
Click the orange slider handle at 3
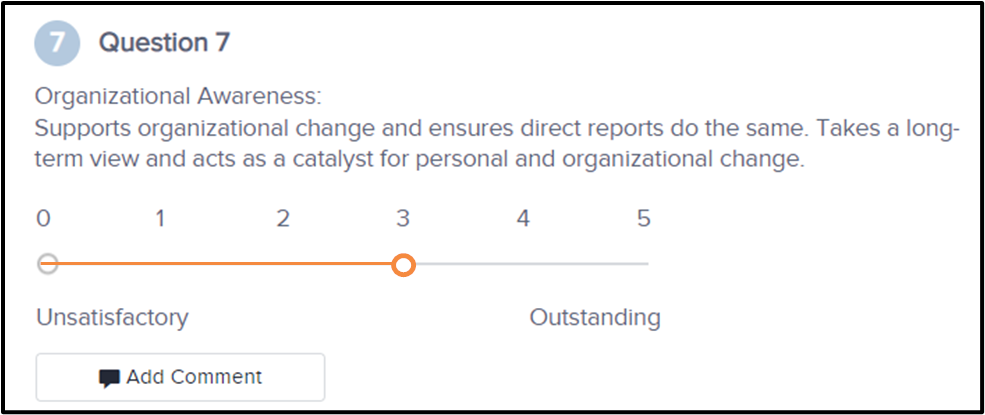403,264
